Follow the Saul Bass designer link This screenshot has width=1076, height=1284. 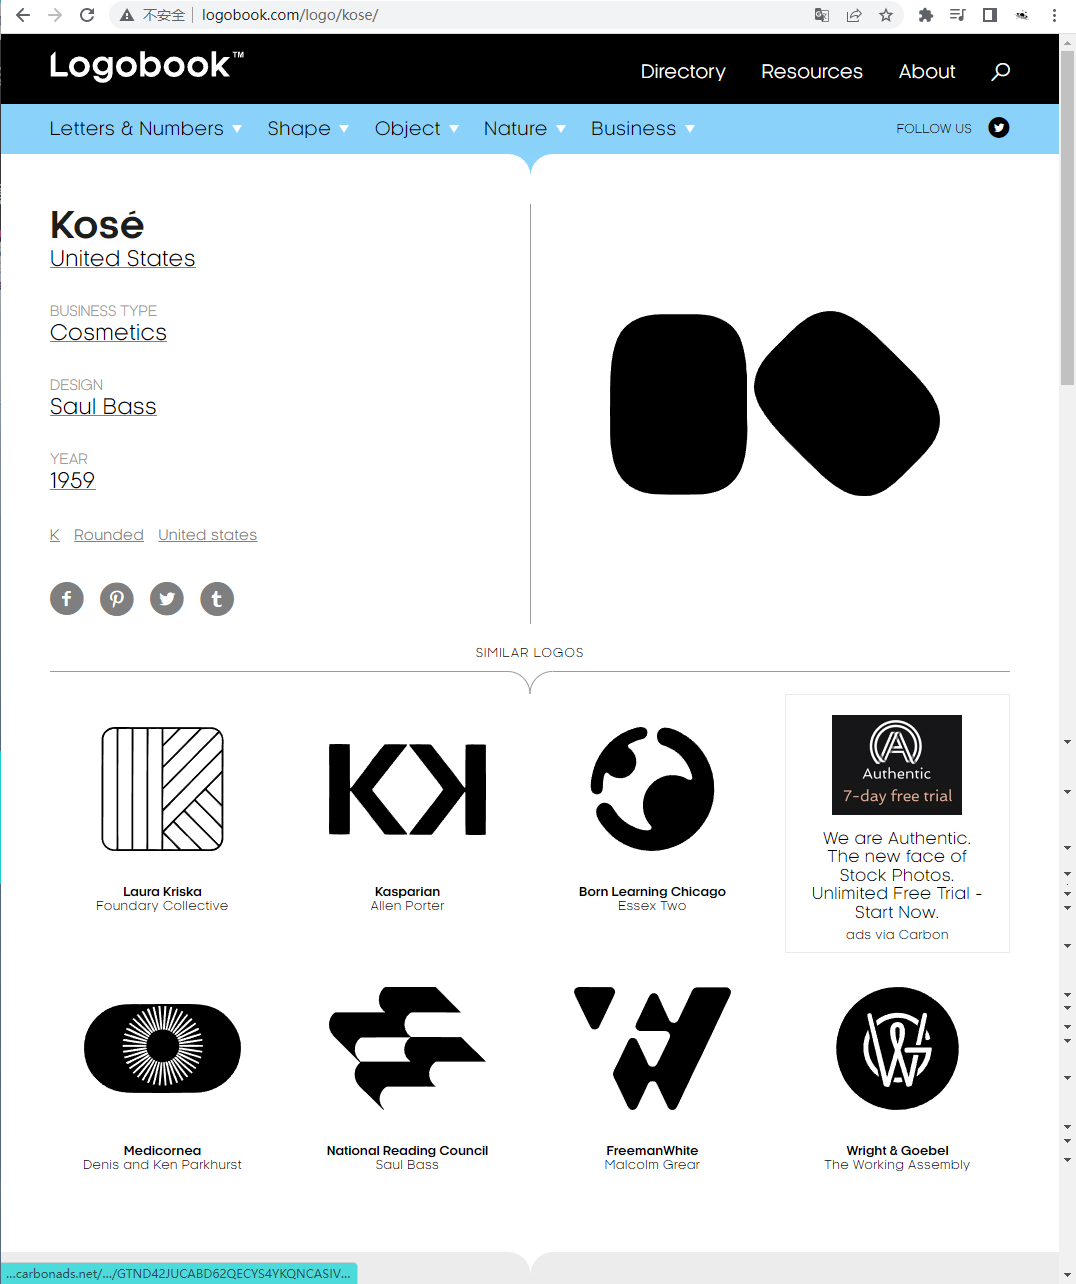pos(103,407)
